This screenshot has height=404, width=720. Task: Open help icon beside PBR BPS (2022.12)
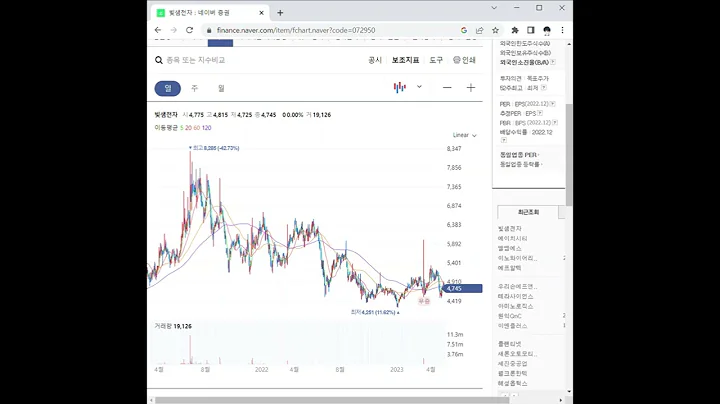pos(555,123)
